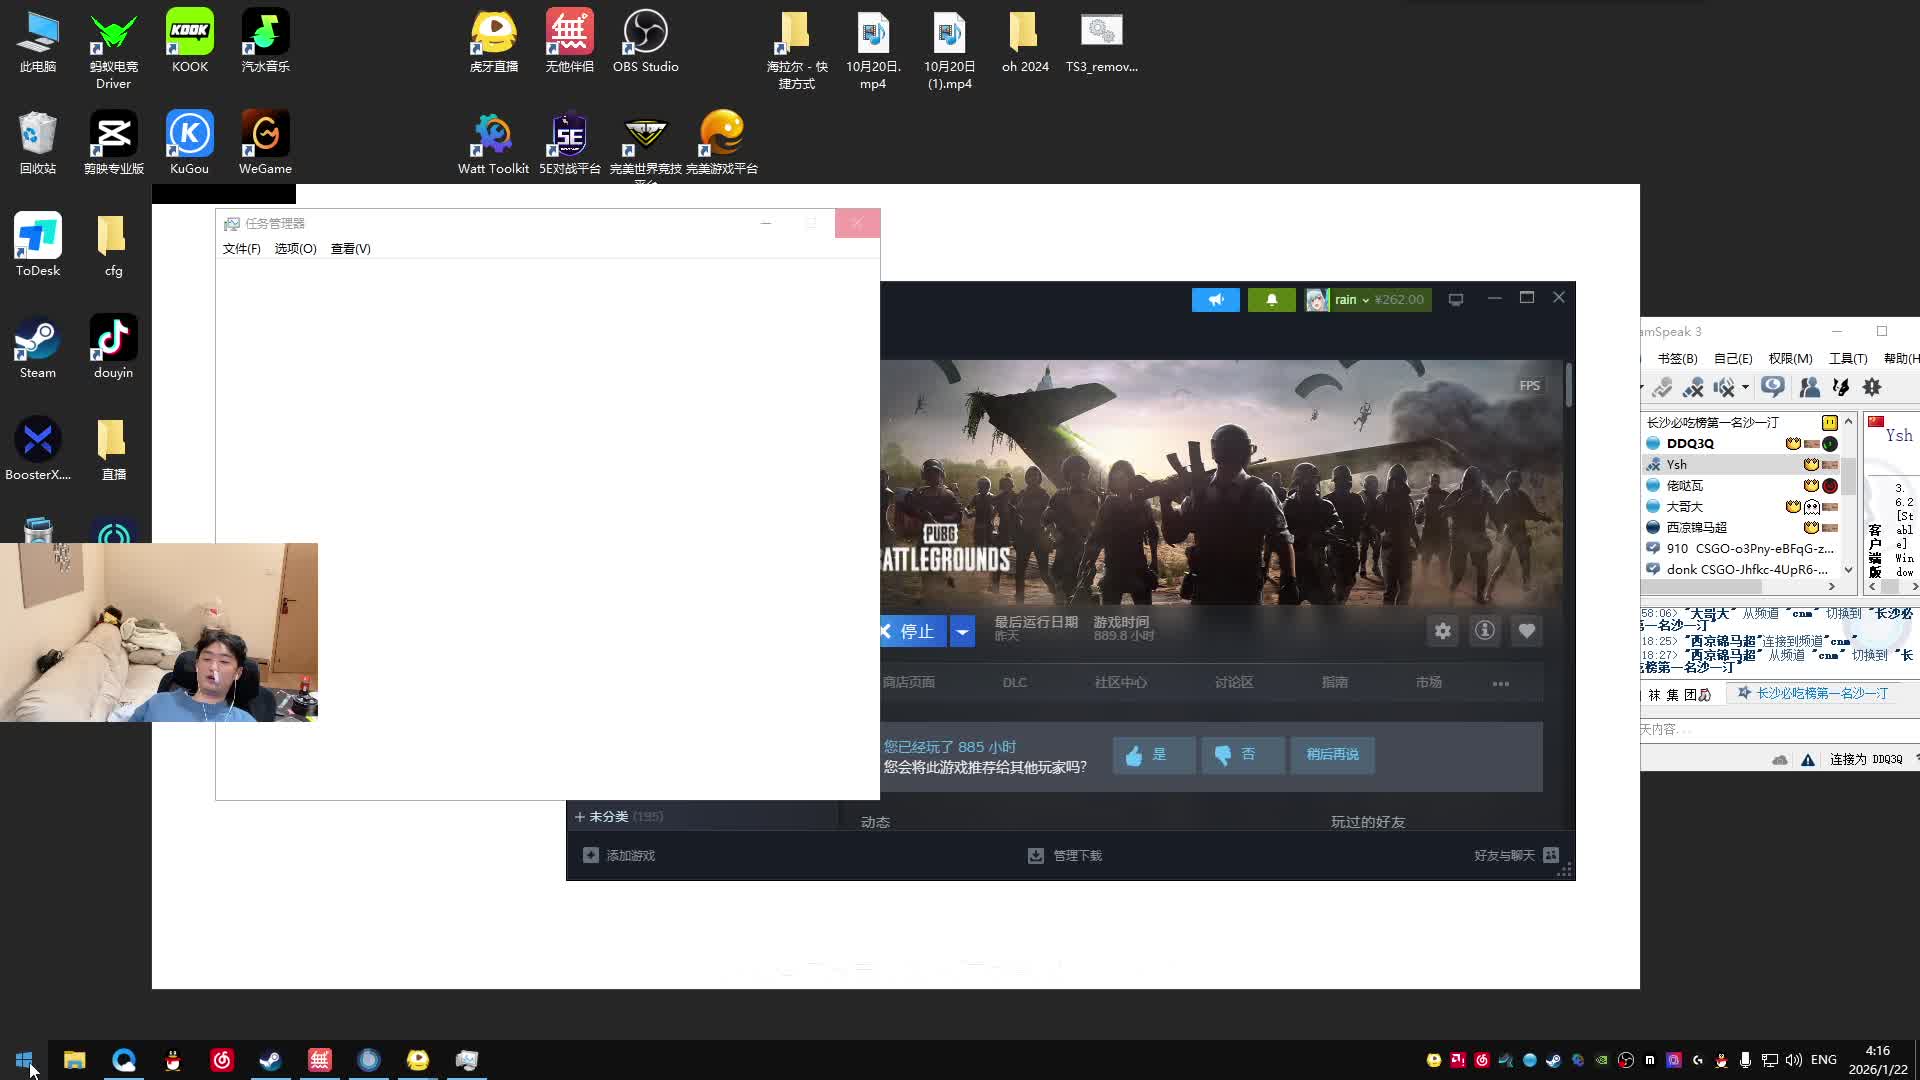Expand dropdown arrow next to 停止 button
Viewport: 1920px width, 1080px height.
[962, 632]
